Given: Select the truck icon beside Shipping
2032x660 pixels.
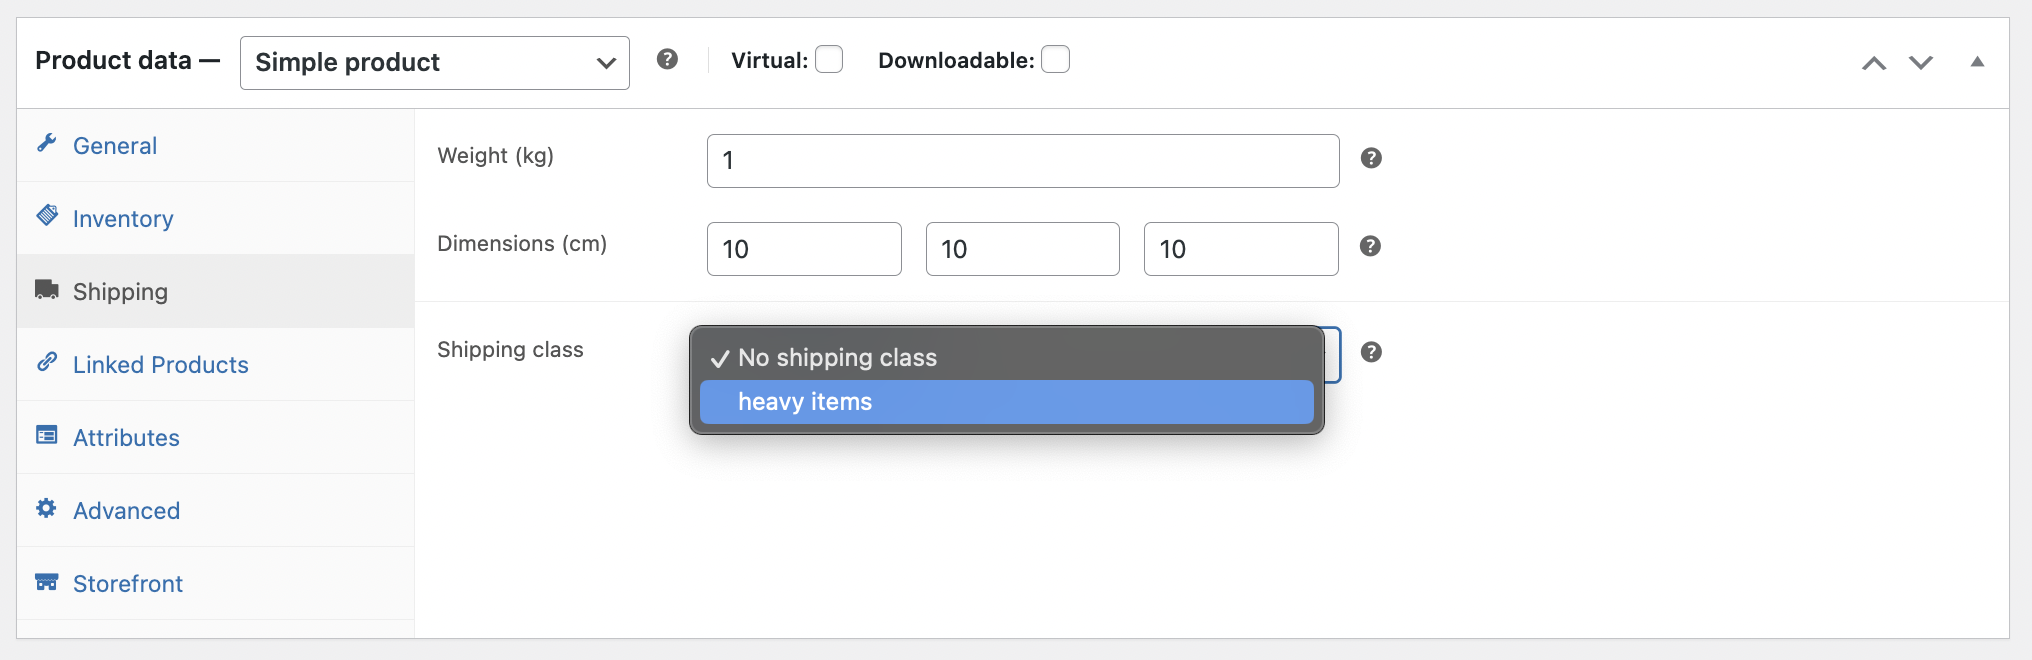Looking at the screenshot, I should coord(46,290).
